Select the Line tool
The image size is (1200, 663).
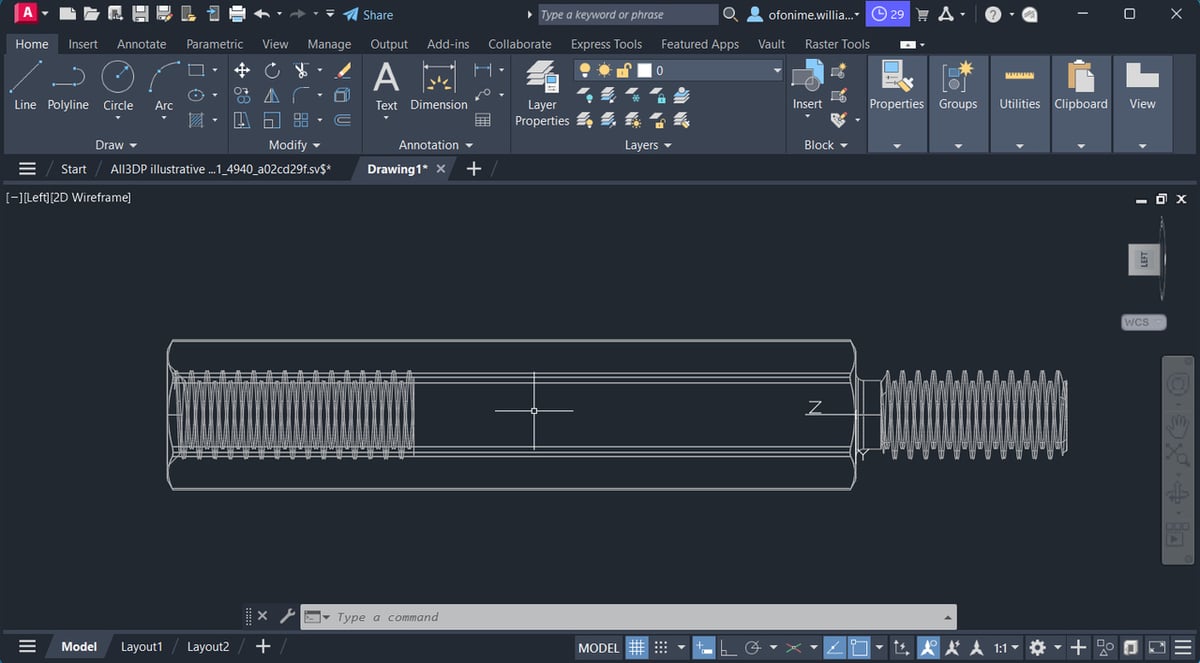click(25, 88)
